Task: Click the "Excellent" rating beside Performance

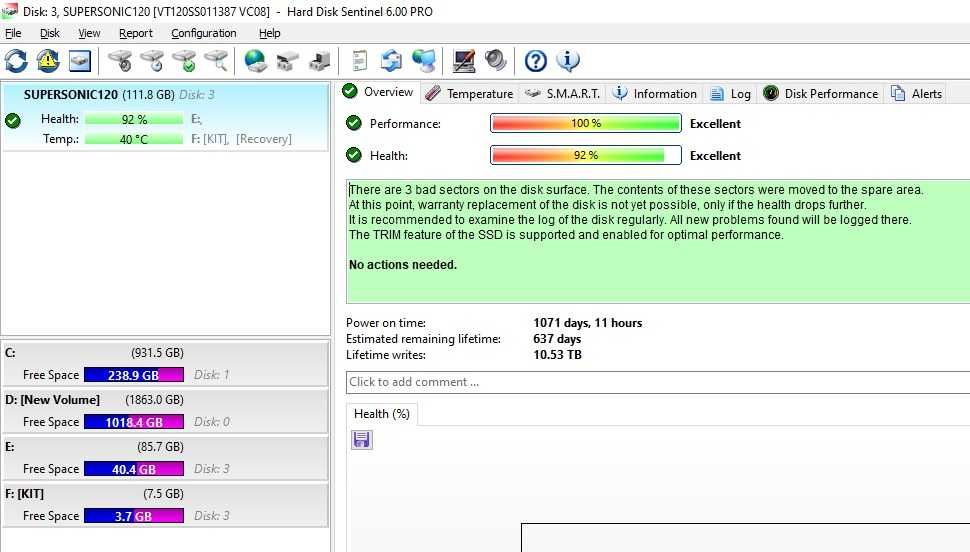Action: 715,124
